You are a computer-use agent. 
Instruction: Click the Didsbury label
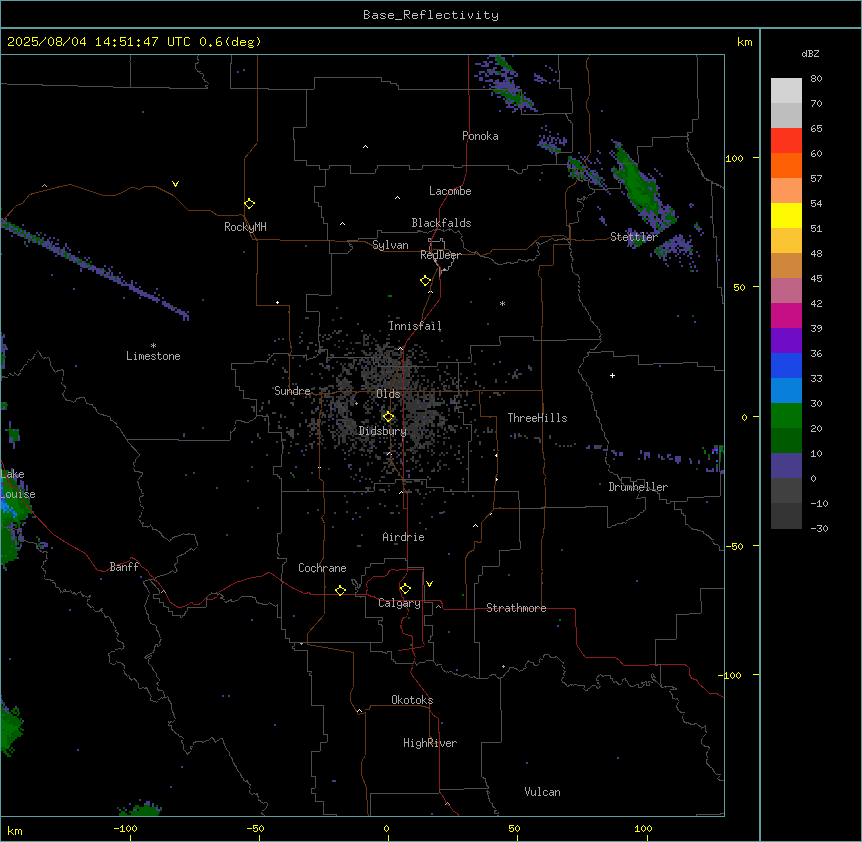(x=382, y=431)
